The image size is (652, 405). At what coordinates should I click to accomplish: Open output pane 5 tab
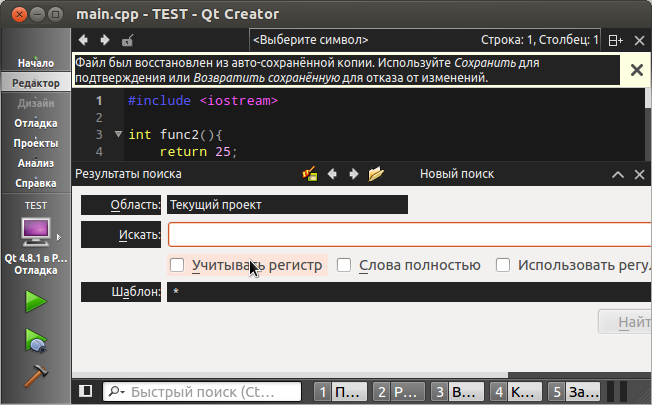click(574, 392)
